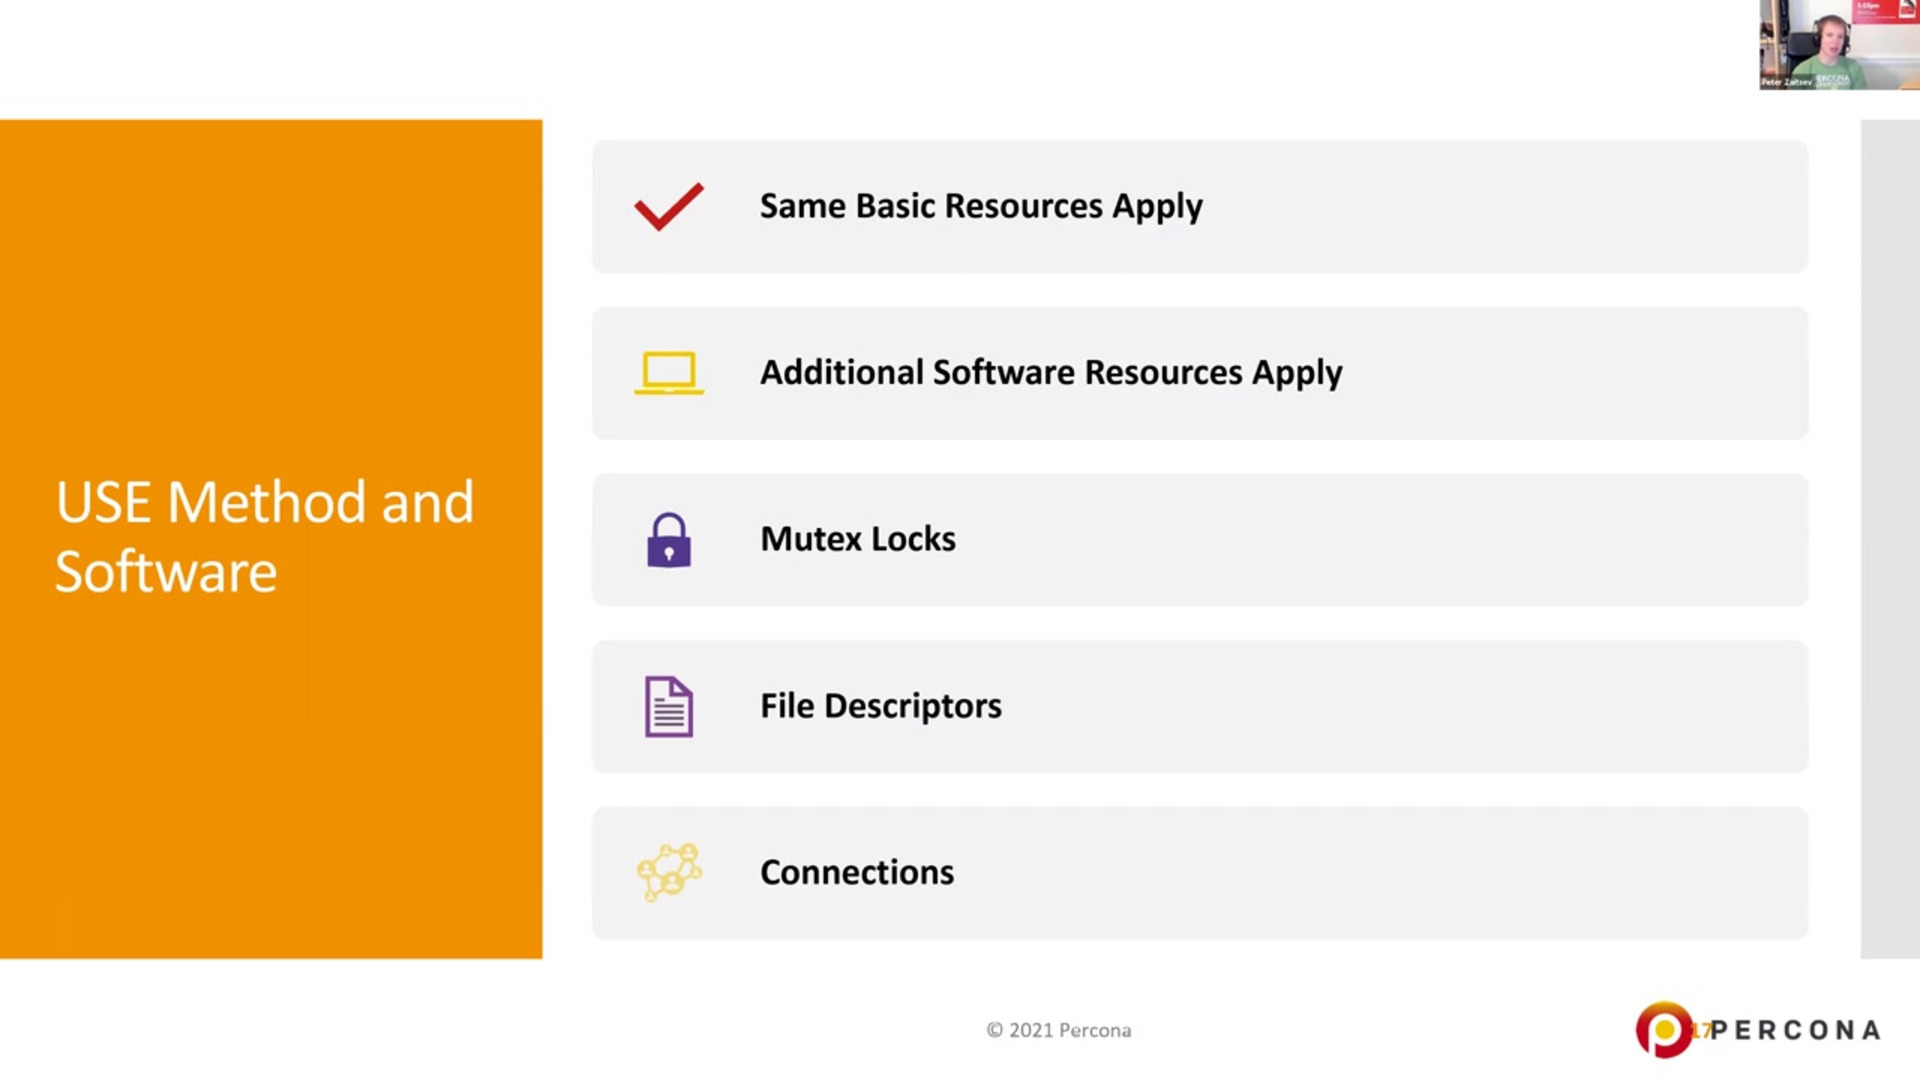Viewport: 1920px width, 1080px height.
Task: Click the '© 2021 Percona' footer text
Action: (x=1058, y=1030)
